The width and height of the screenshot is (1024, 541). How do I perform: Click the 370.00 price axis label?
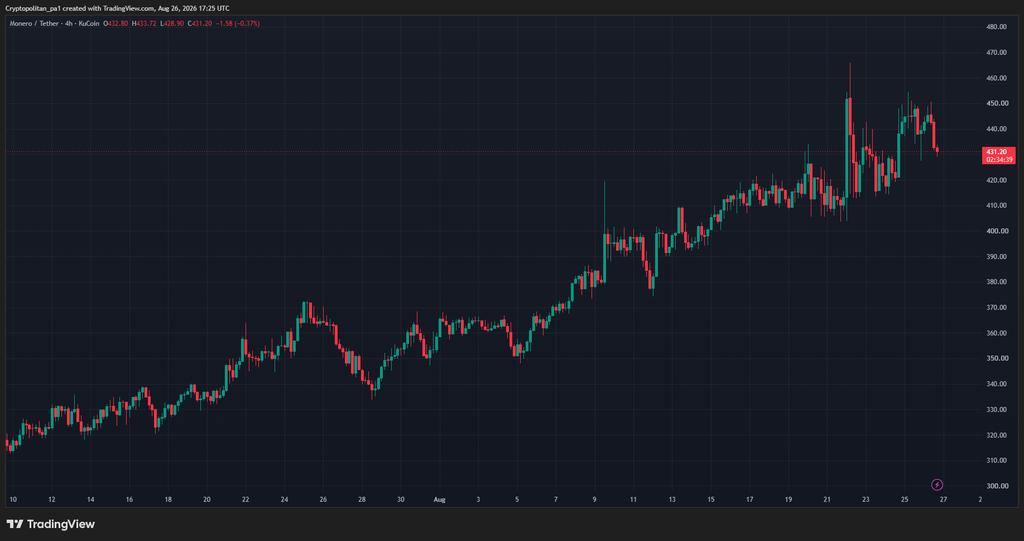[997, 307]
